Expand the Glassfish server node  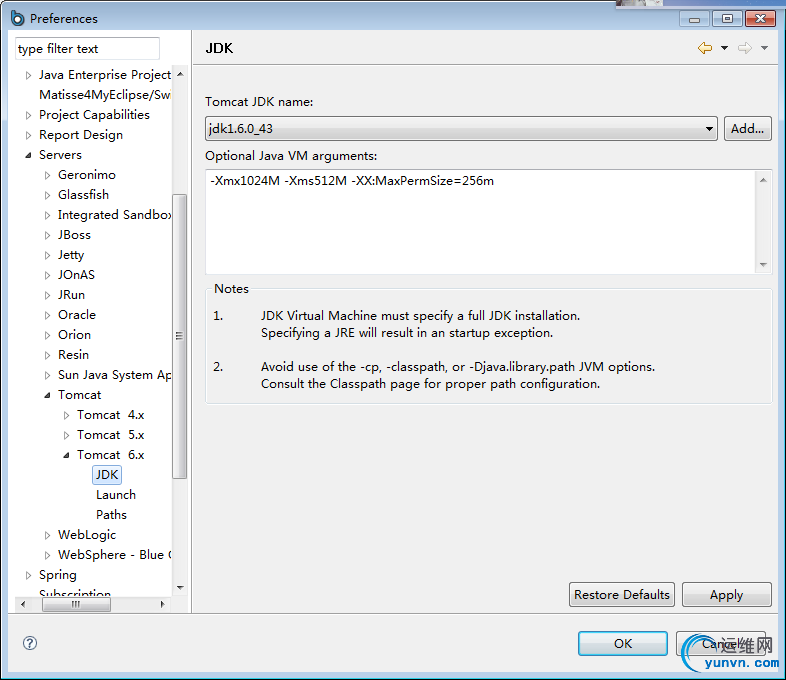pos(48,195)
